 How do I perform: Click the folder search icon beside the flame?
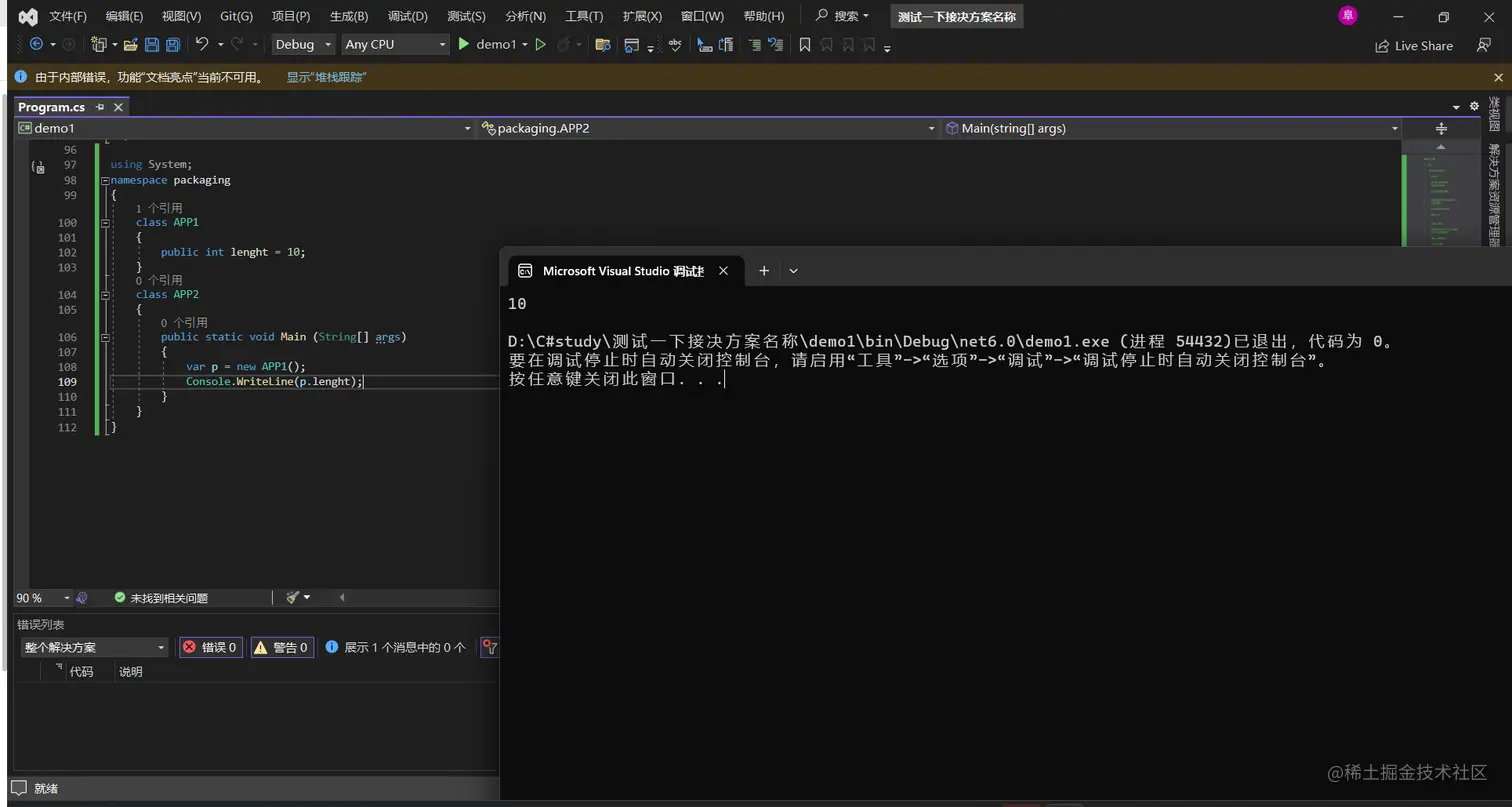(602, 44)
